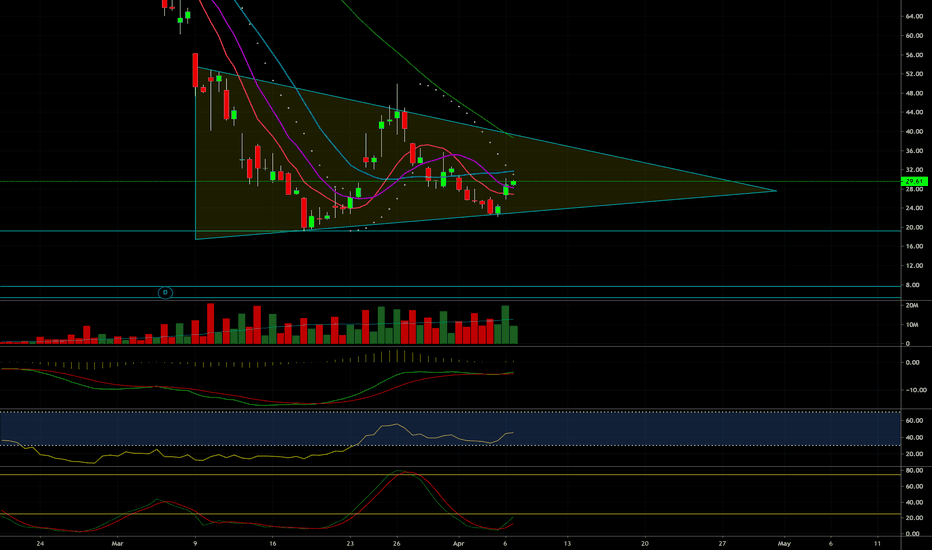The image size is (932, 550).
Task: Click the 32.00 price axis label
Action: pos(914,170)
